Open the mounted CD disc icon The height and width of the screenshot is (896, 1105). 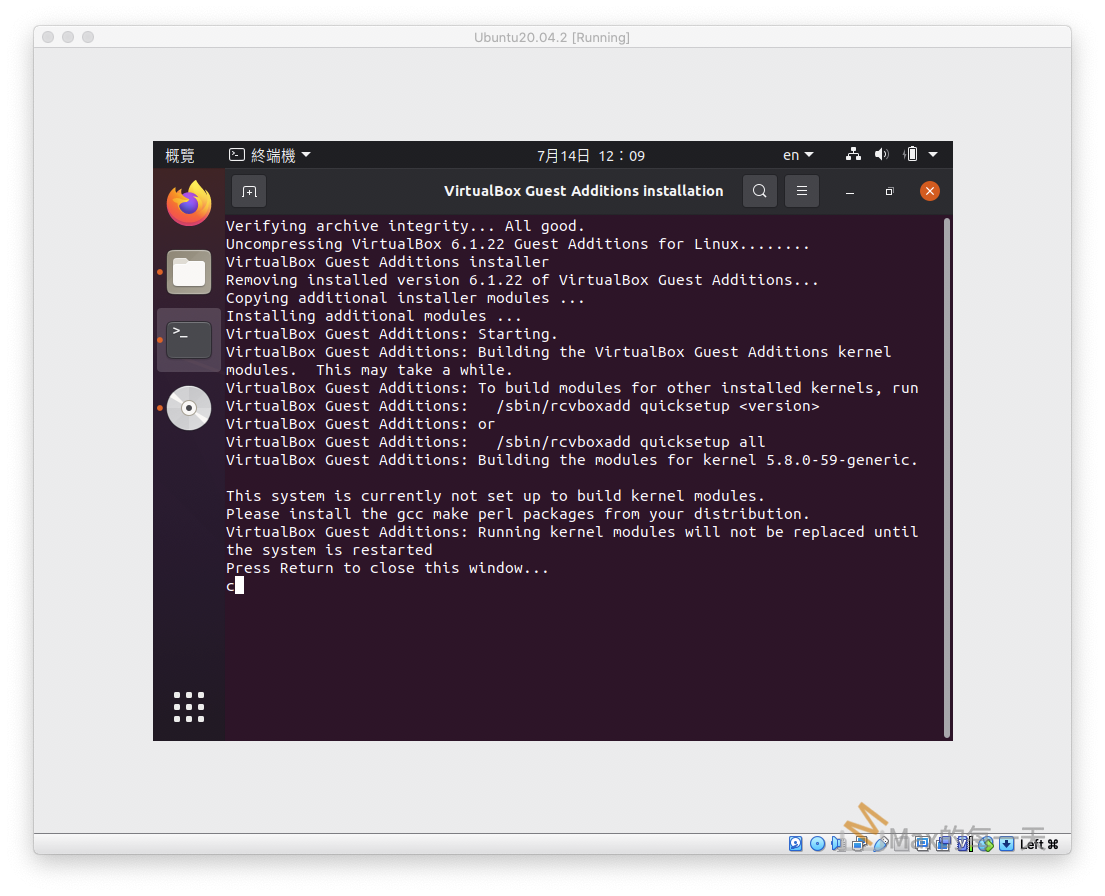(189, 408)
